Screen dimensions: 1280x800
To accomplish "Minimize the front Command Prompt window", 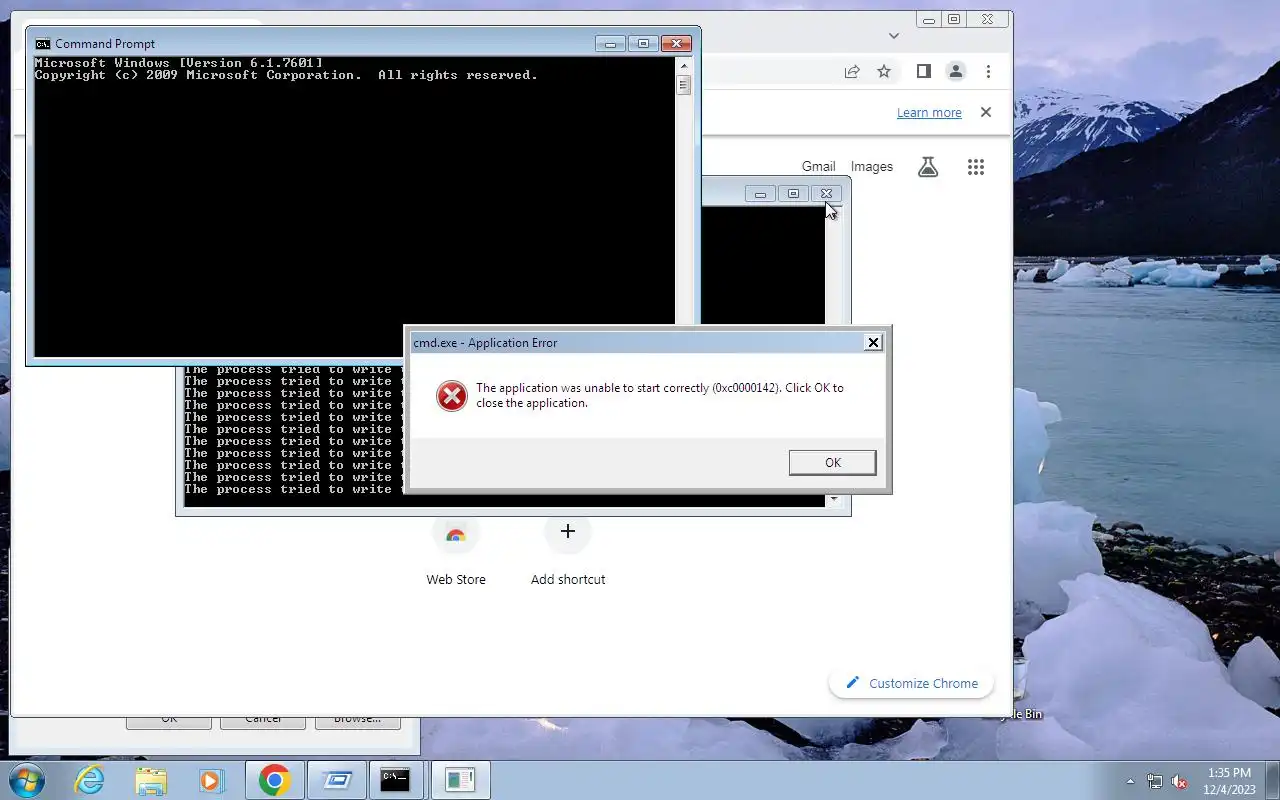I will point(610,44).
